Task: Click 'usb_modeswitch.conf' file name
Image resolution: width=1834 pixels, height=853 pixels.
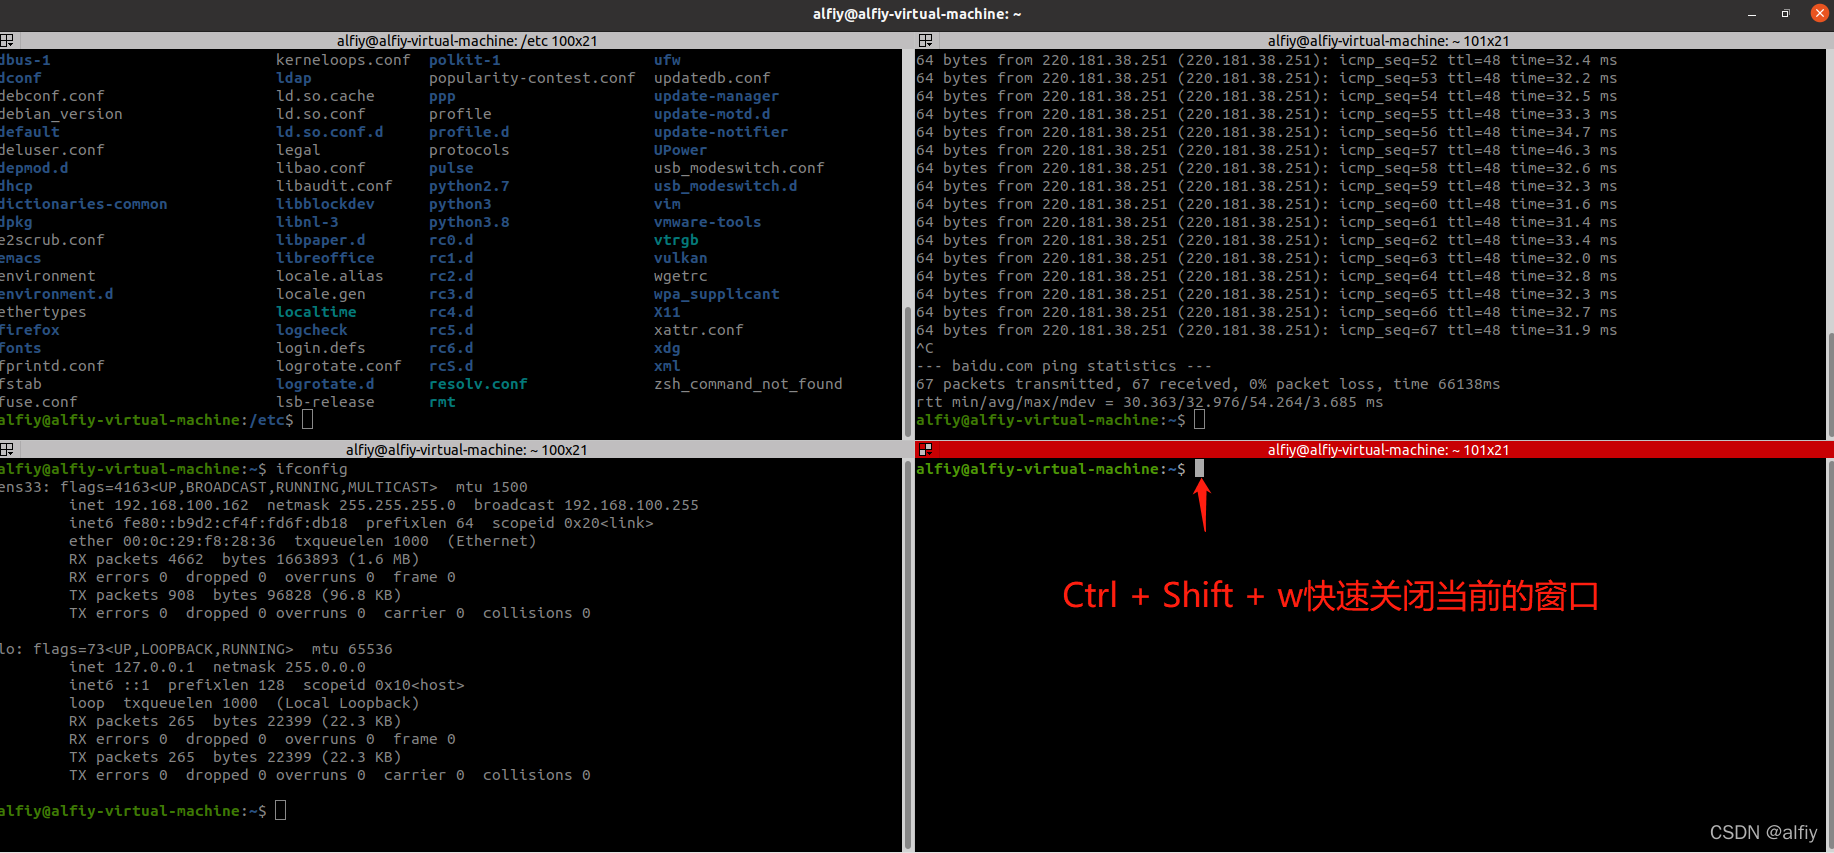Action: (739, 168)
